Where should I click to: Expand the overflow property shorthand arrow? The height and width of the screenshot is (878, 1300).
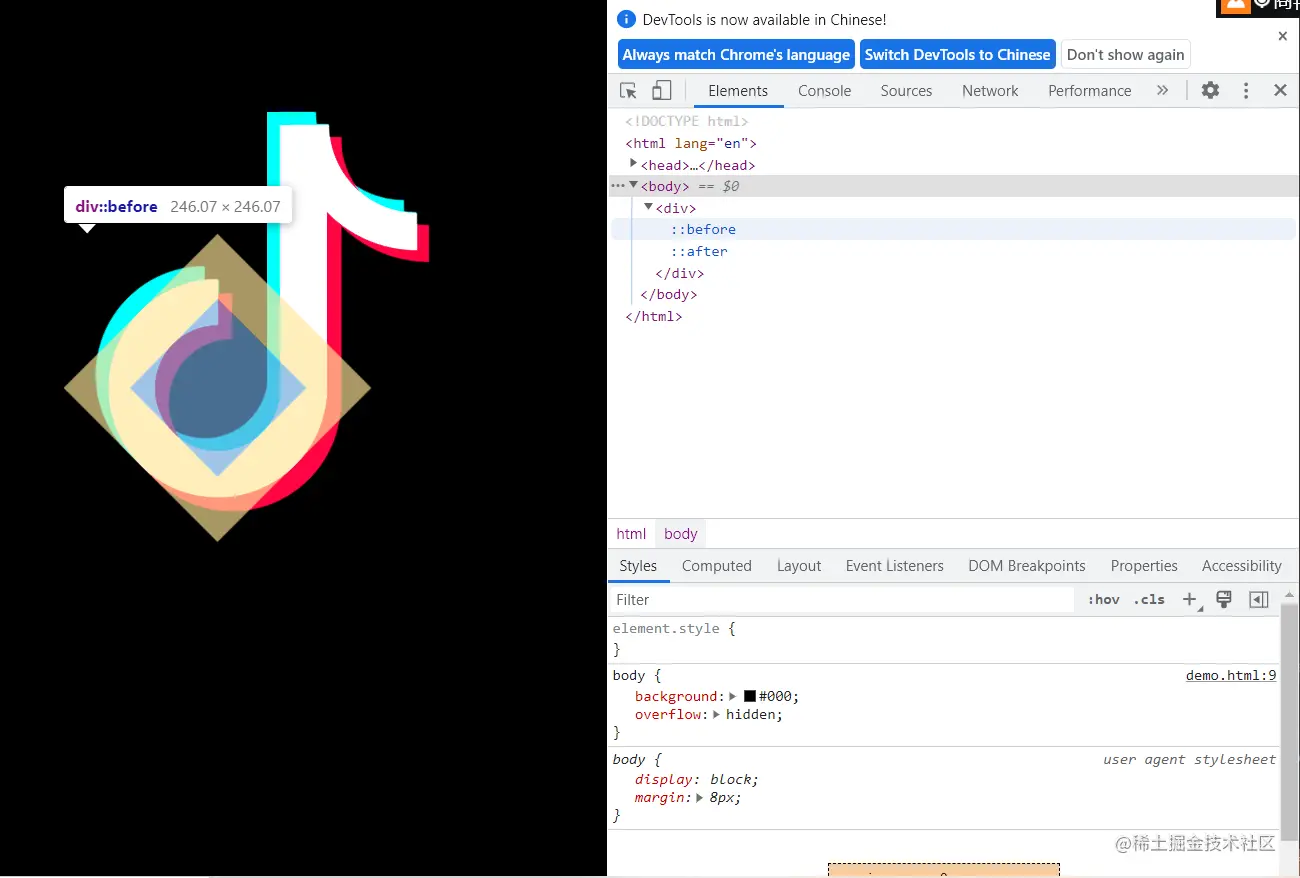tap(716, 714)
